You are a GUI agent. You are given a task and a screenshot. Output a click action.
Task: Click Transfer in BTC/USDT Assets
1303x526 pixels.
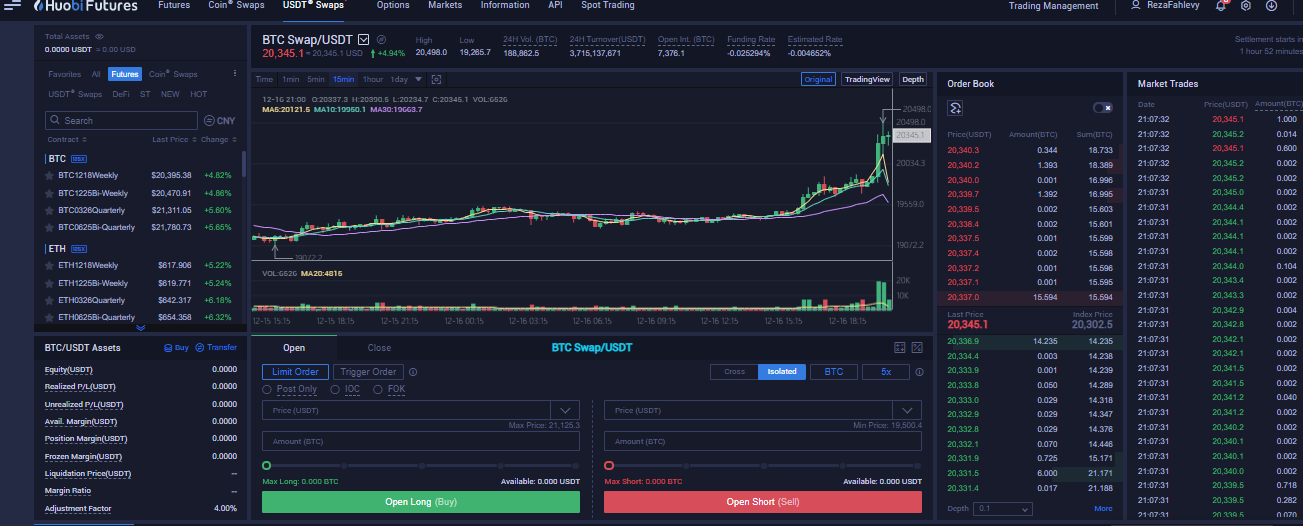click(x=216, y=347)
